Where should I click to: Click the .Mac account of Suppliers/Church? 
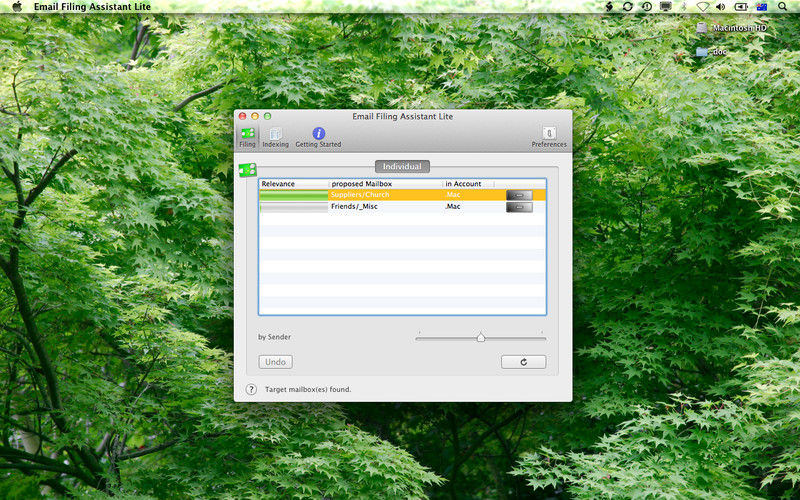pyautogui.click(x=453, y=195)
